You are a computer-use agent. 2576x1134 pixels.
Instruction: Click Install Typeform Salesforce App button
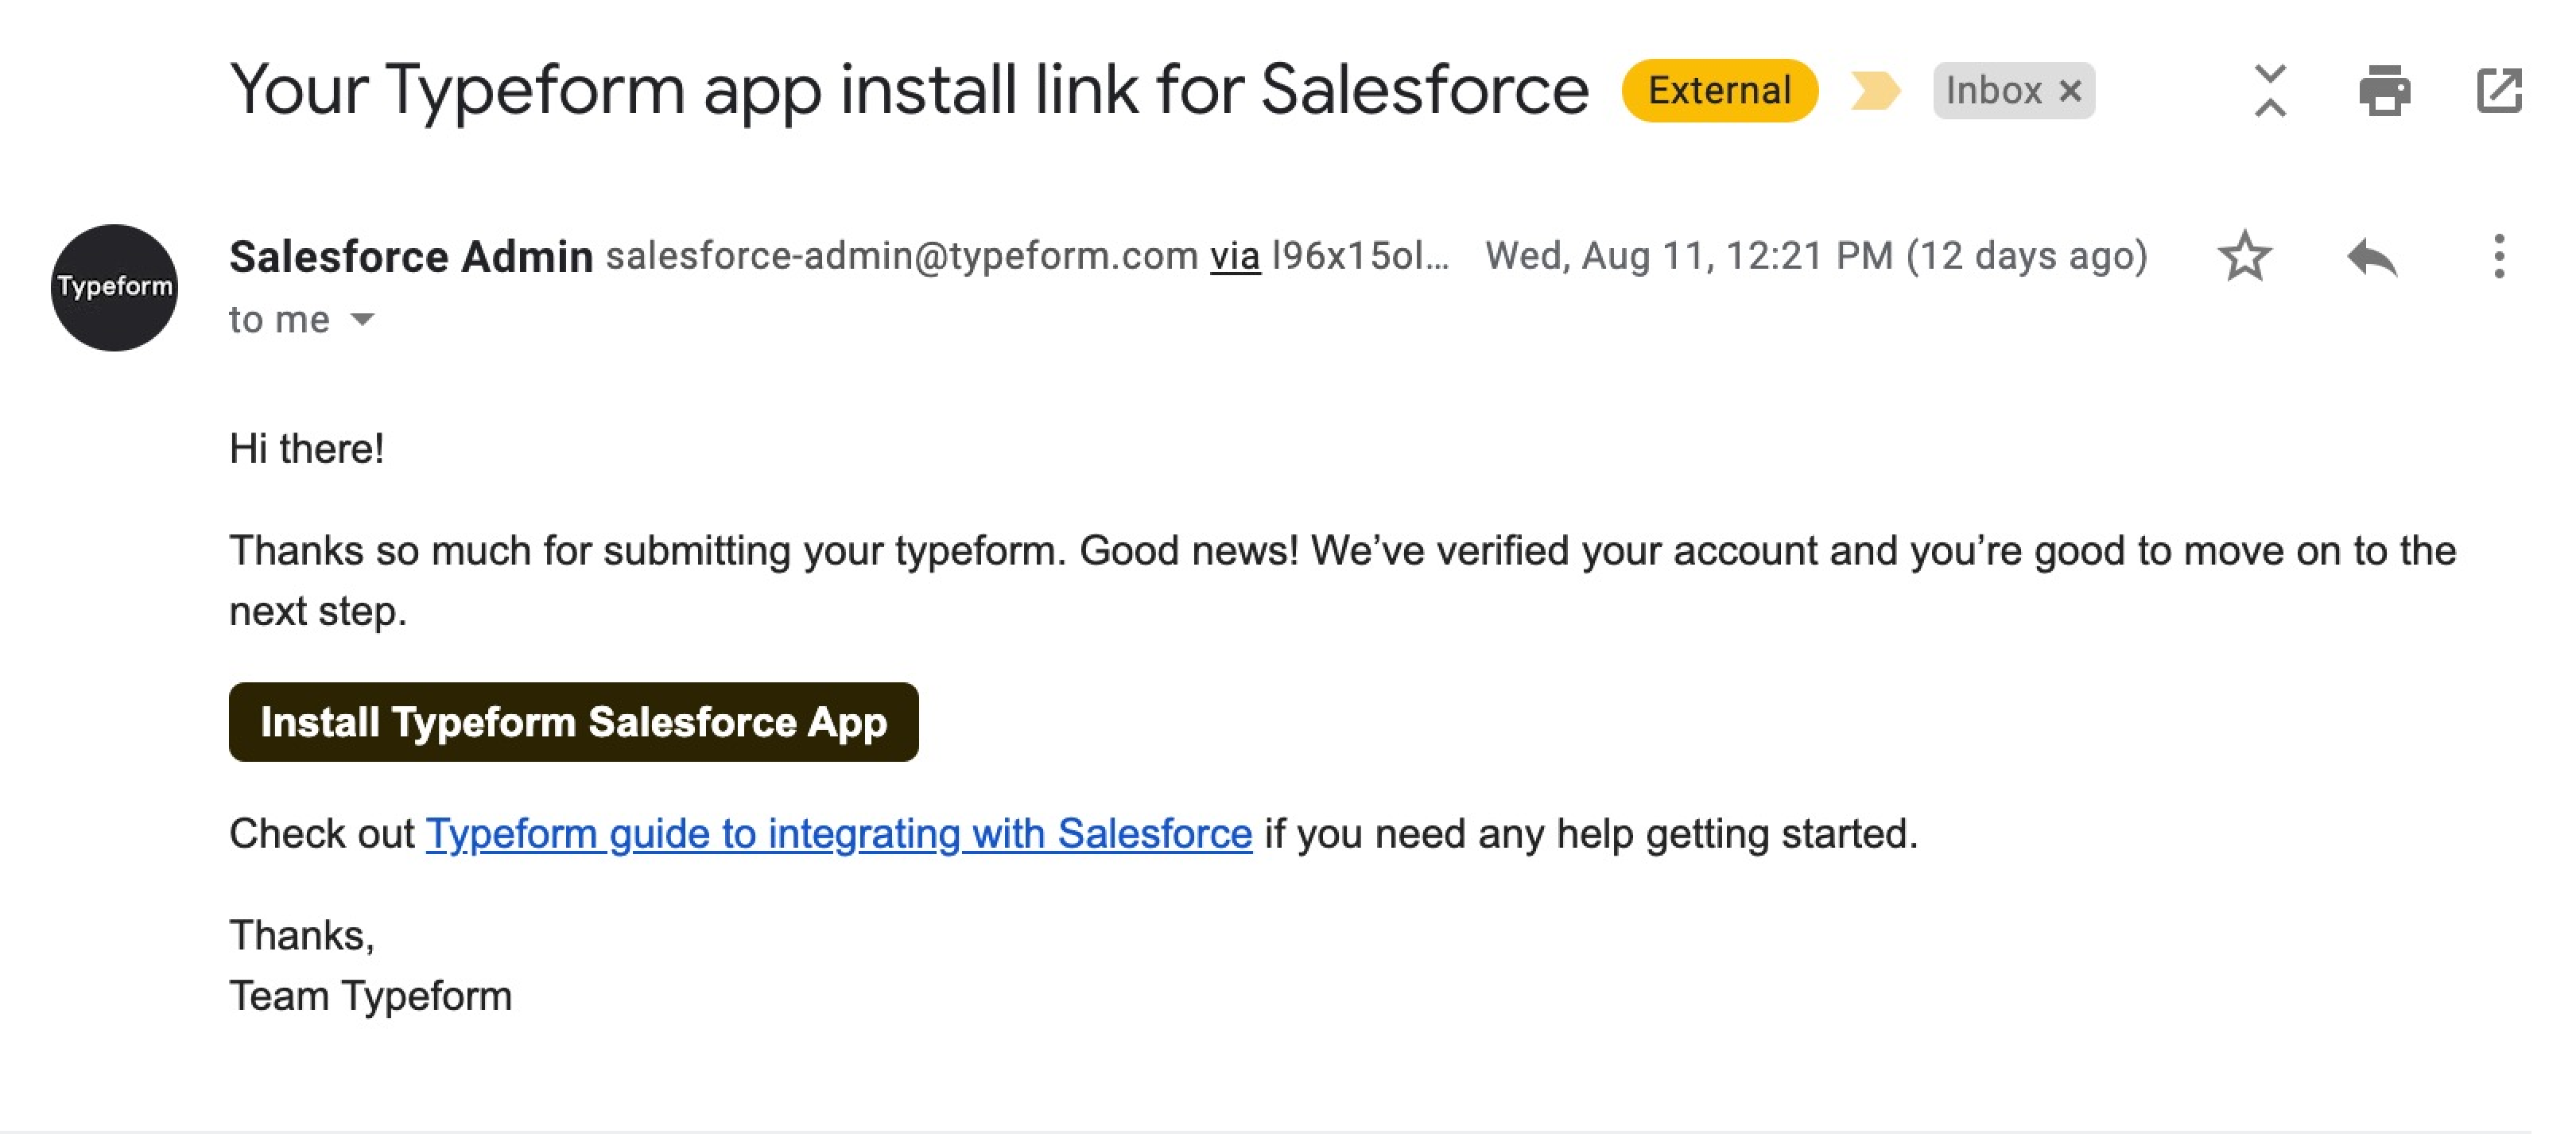[x=573, y=722]
